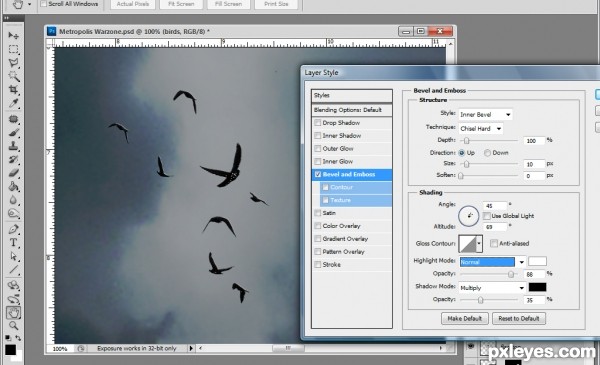Screen dimensions: 600x365
Task: Select the Move tool
Action: click(x=13, y=36)
